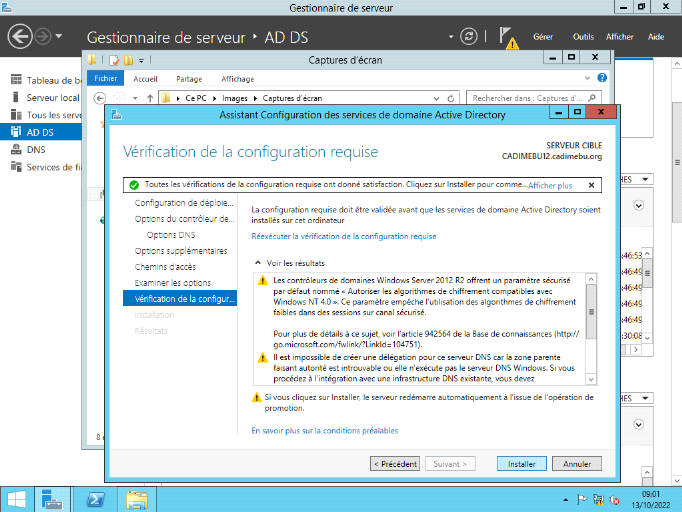Click the results list scrollbar thumb
The image size is (682, 512).
(591, 311)
